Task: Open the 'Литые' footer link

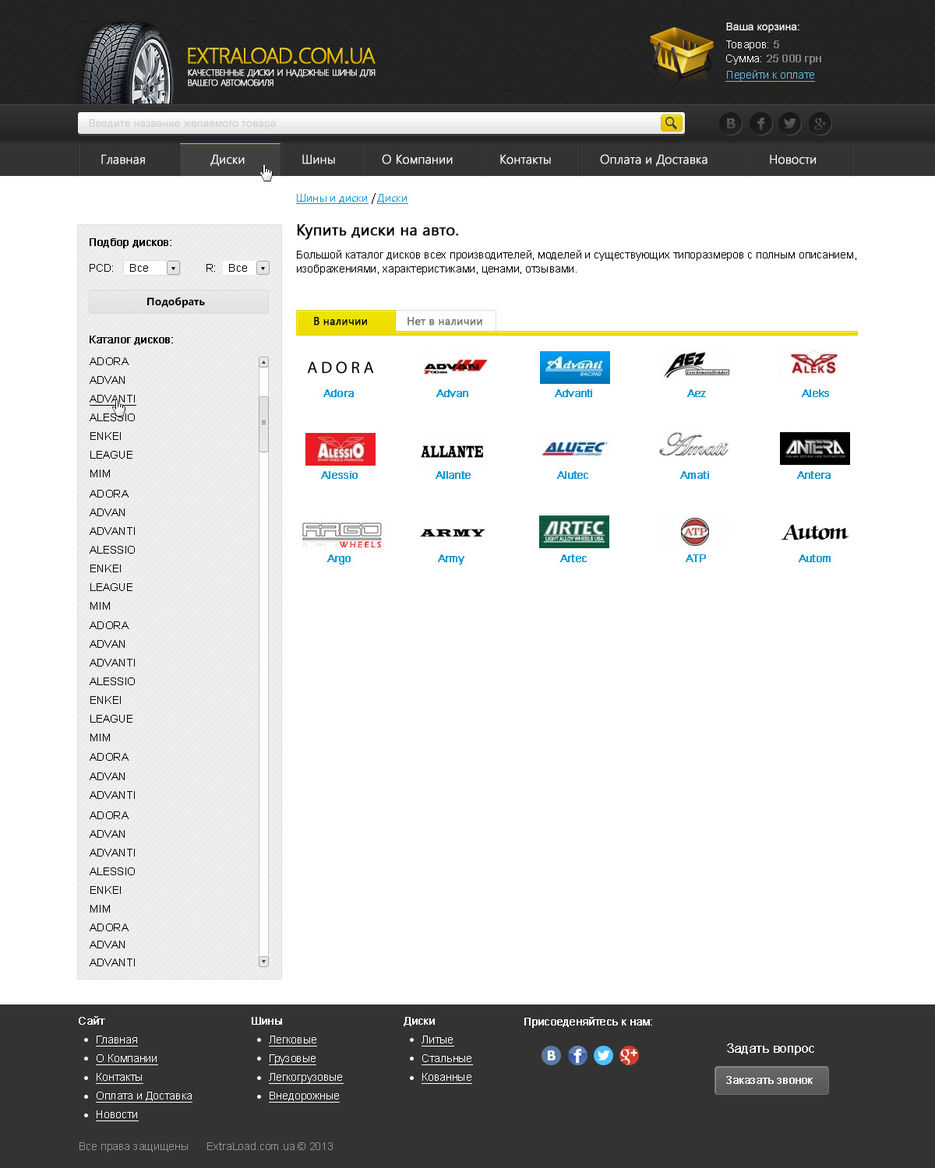Action: coord(437,1040)
